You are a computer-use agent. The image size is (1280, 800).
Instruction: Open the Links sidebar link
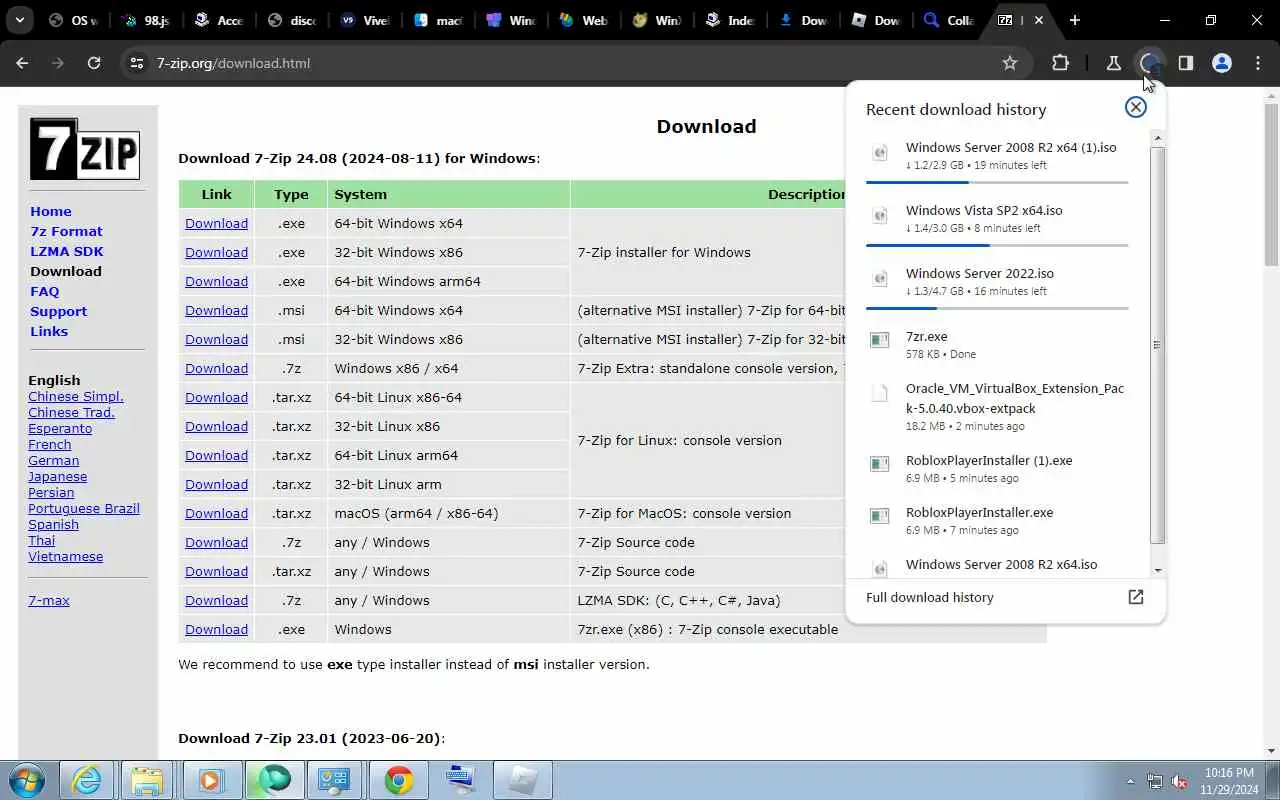[49, 331]
